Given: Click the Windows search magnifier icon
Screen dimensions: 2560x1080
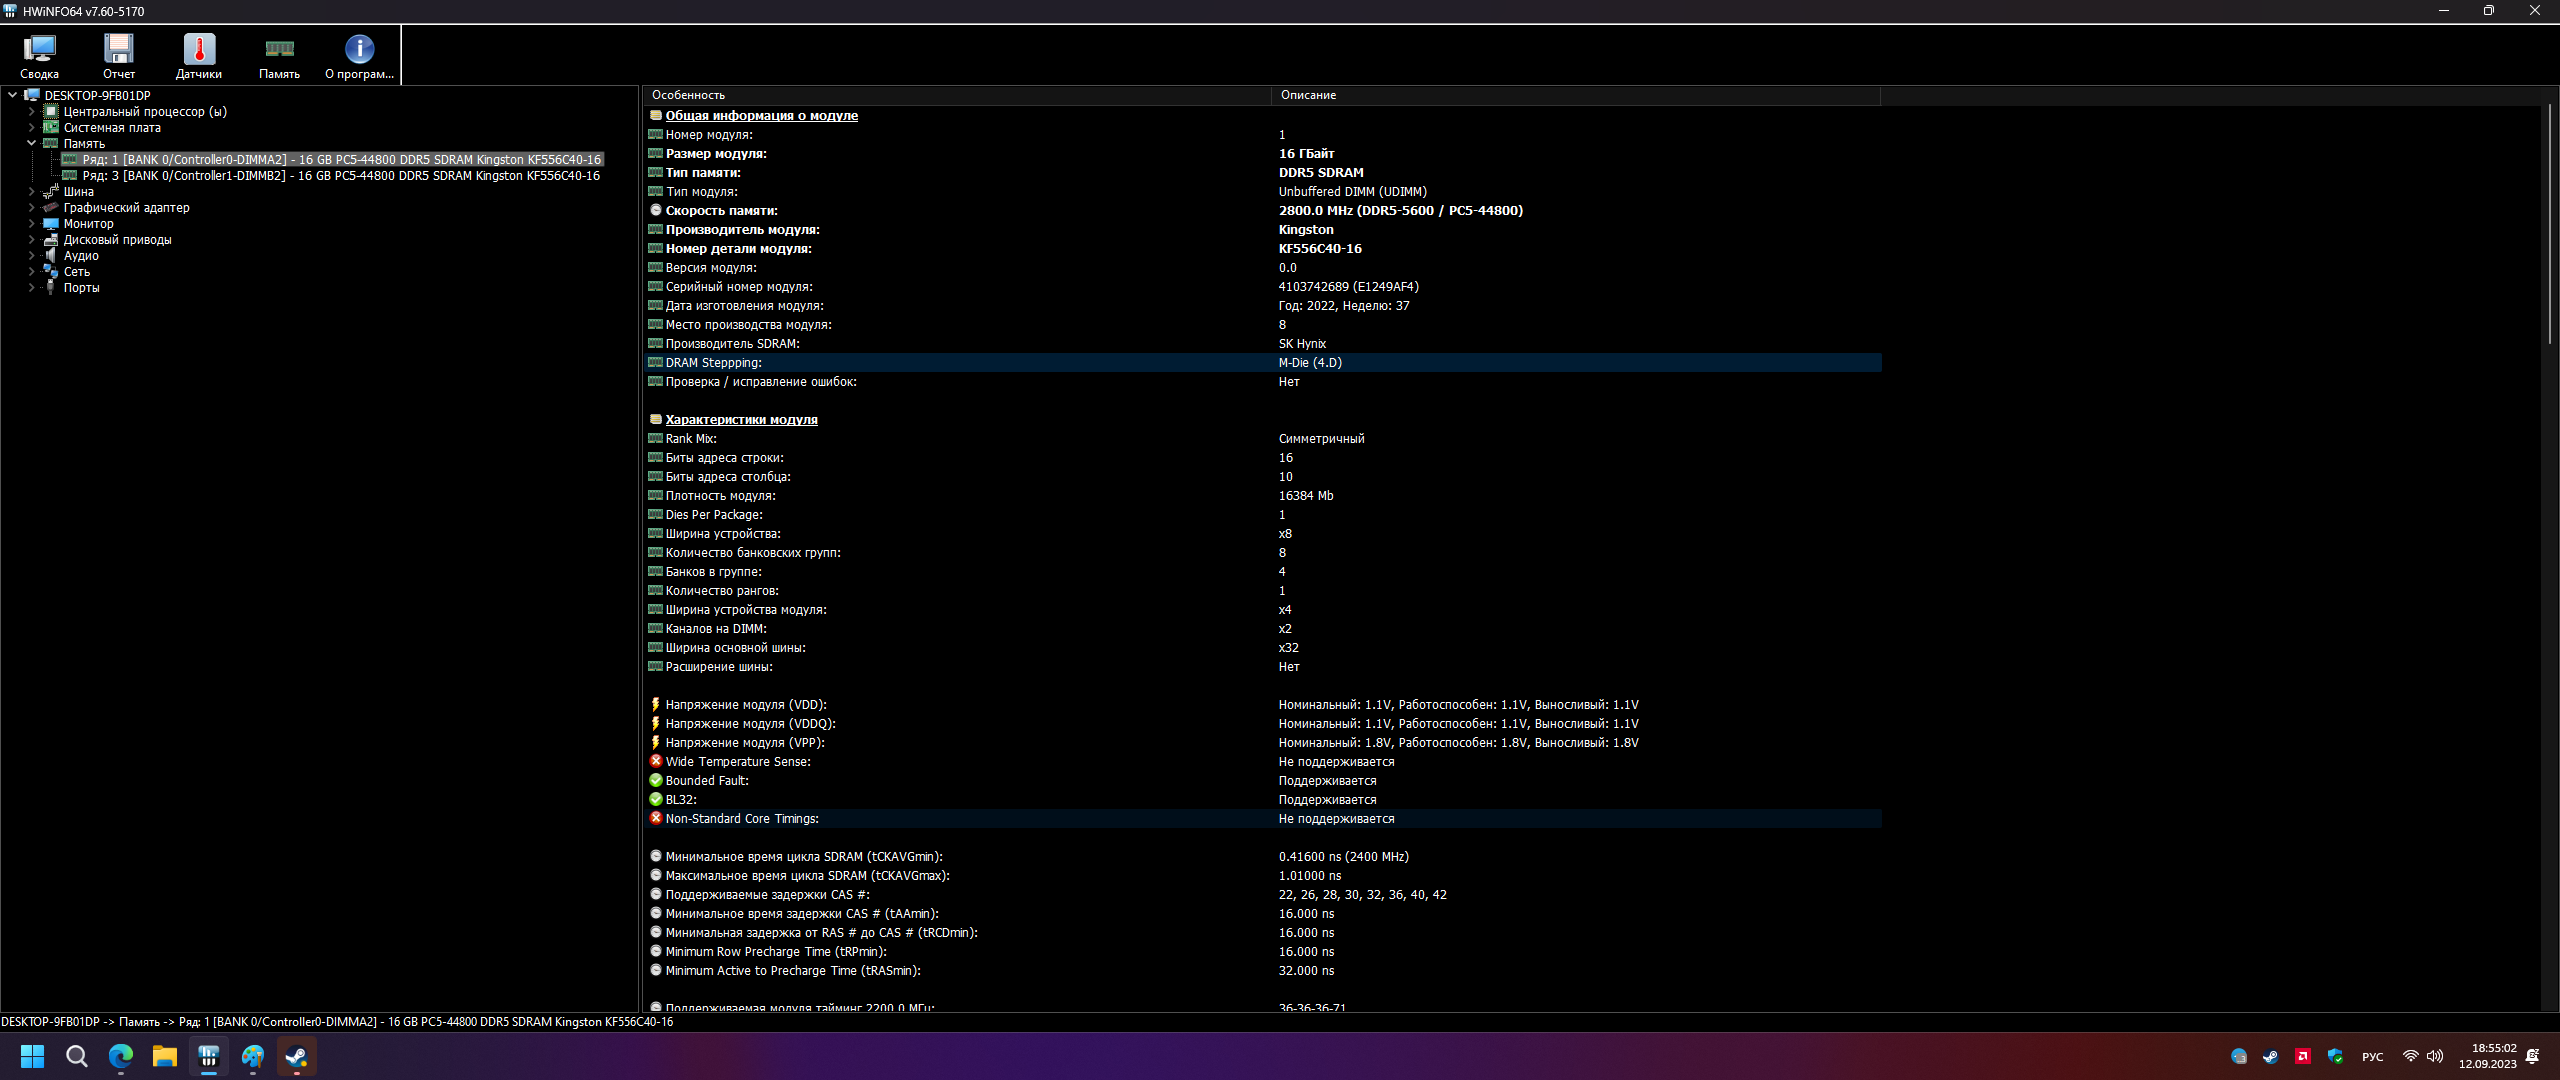Looking at the screenshot, I should pos(77,1056).
